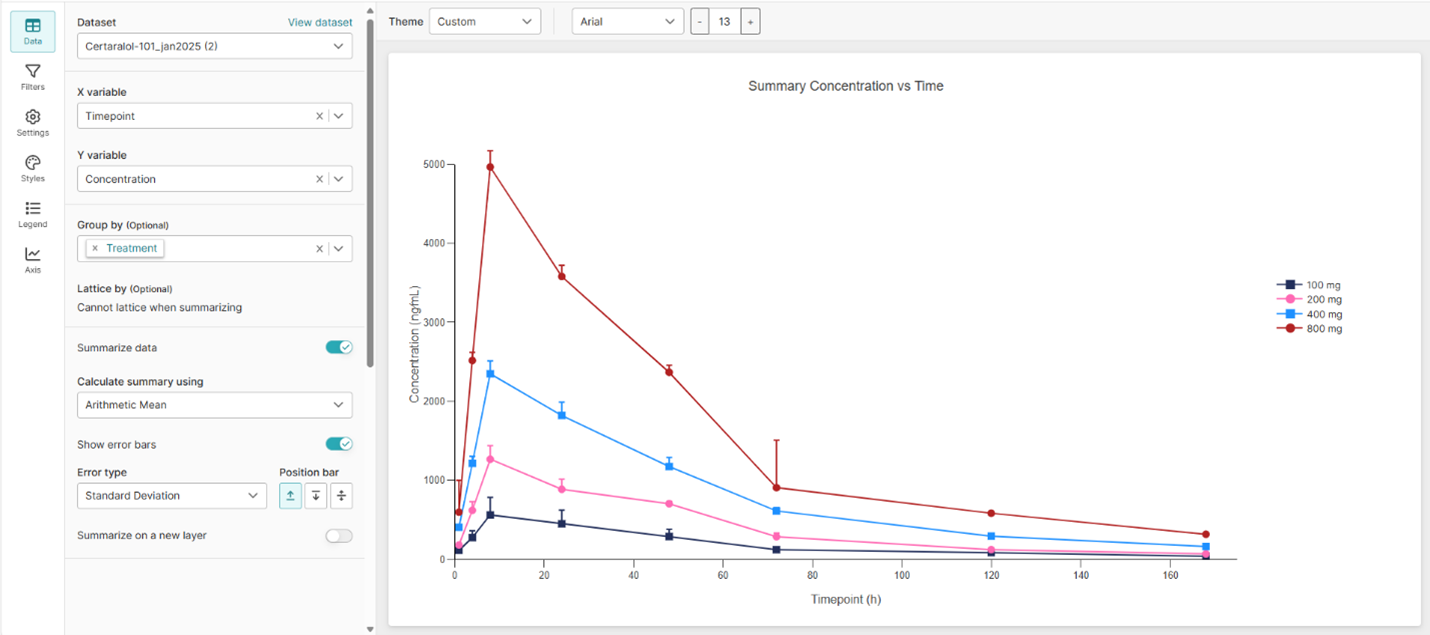Open the Styles panel
The height and width of the screenshot is (635, 1430).
pos(32,168)
